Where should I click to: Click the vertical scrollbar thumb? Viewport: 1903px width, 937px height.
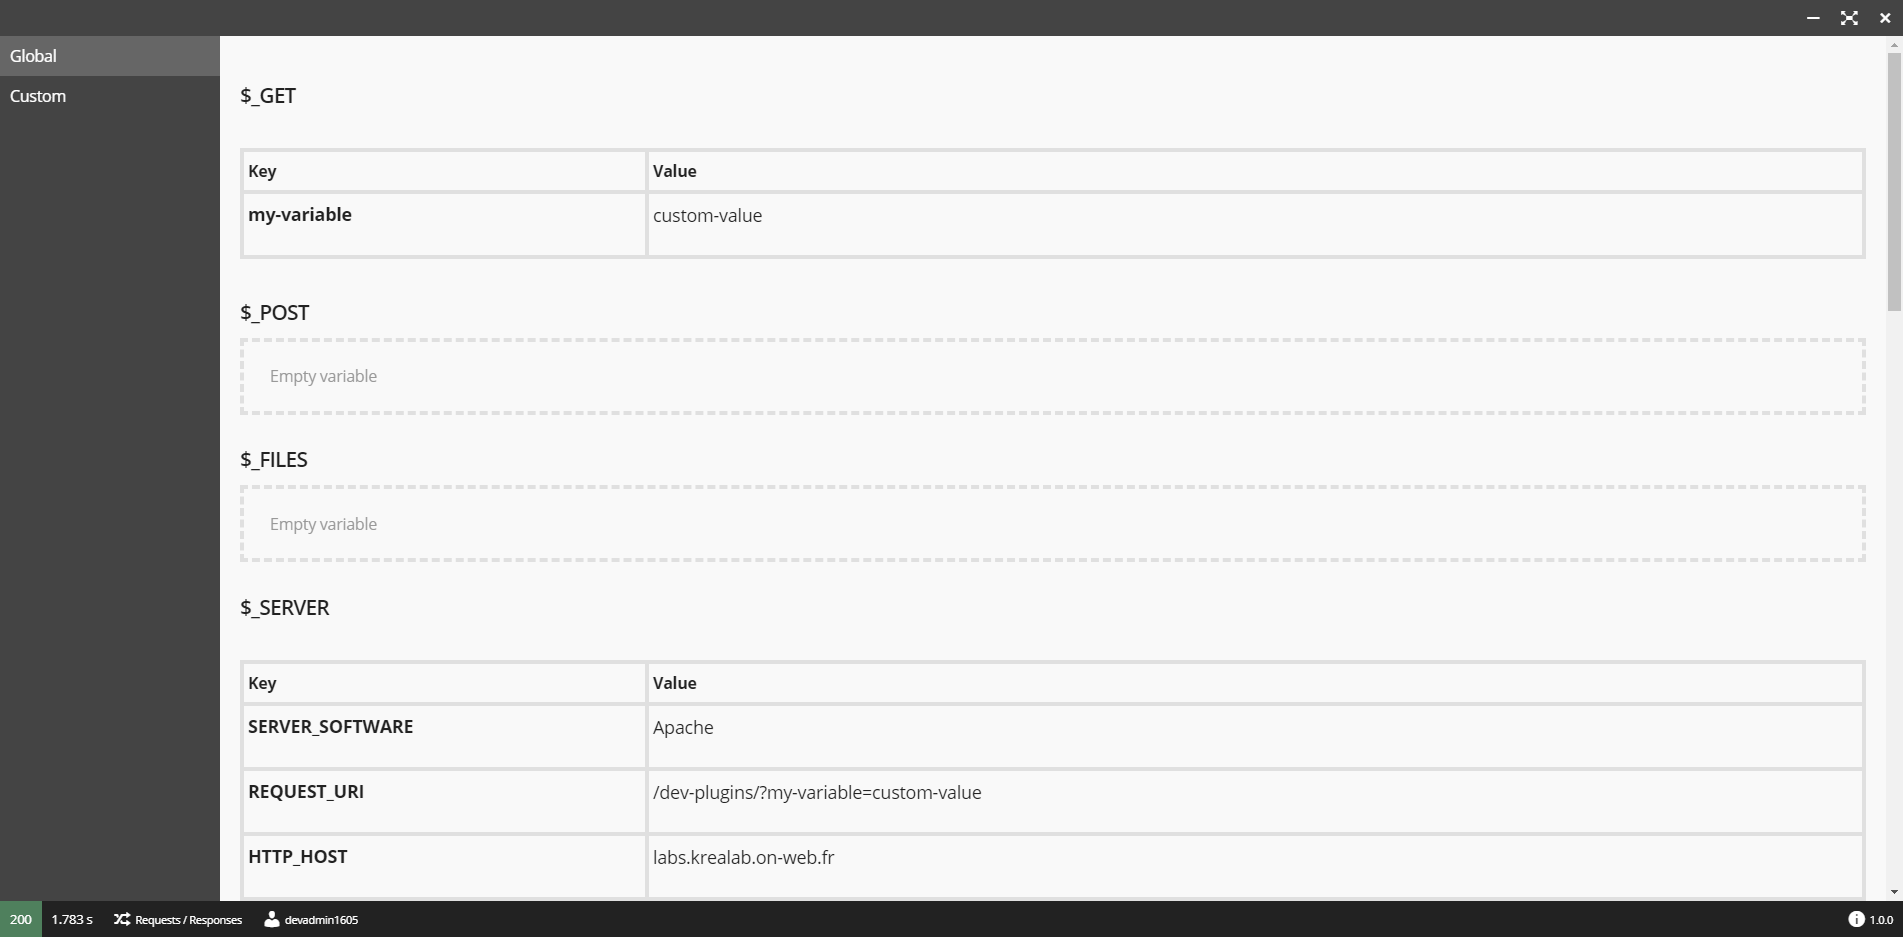click(1894, 182)
